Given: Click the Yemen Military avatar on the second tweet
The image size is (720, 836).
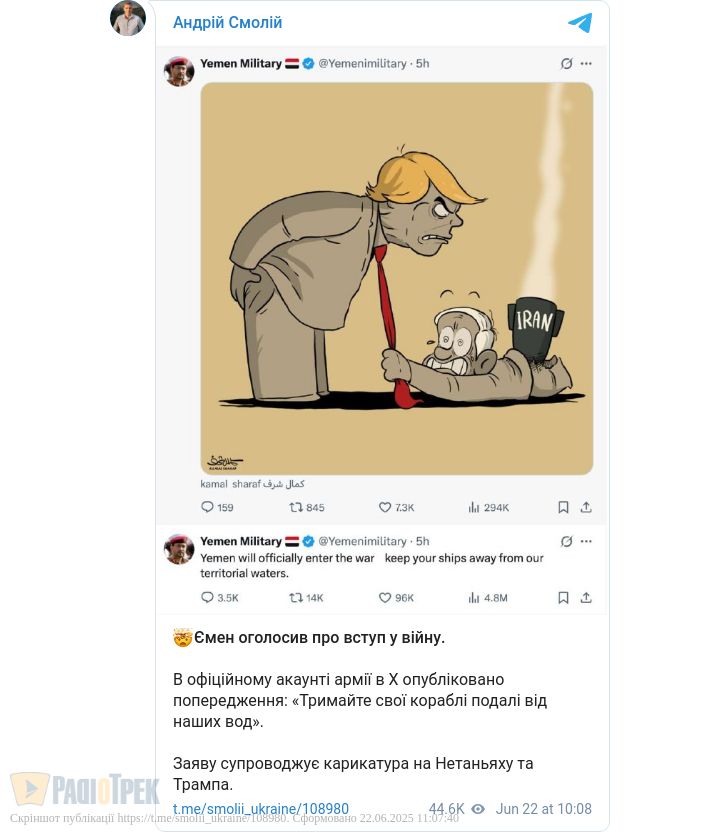Looking at the screenshot, I should [179, 549].
